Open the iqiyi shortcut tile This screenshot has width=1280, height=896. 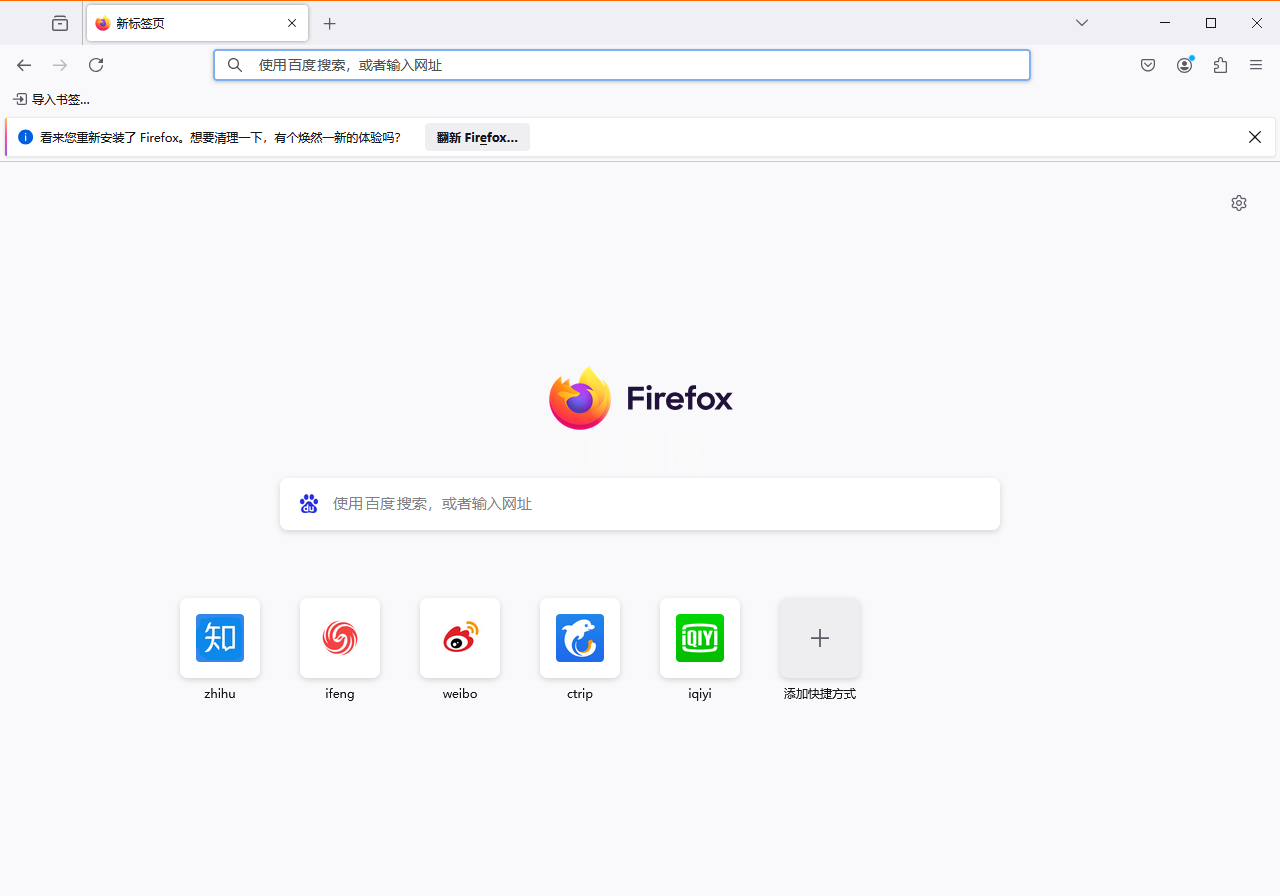700,638
